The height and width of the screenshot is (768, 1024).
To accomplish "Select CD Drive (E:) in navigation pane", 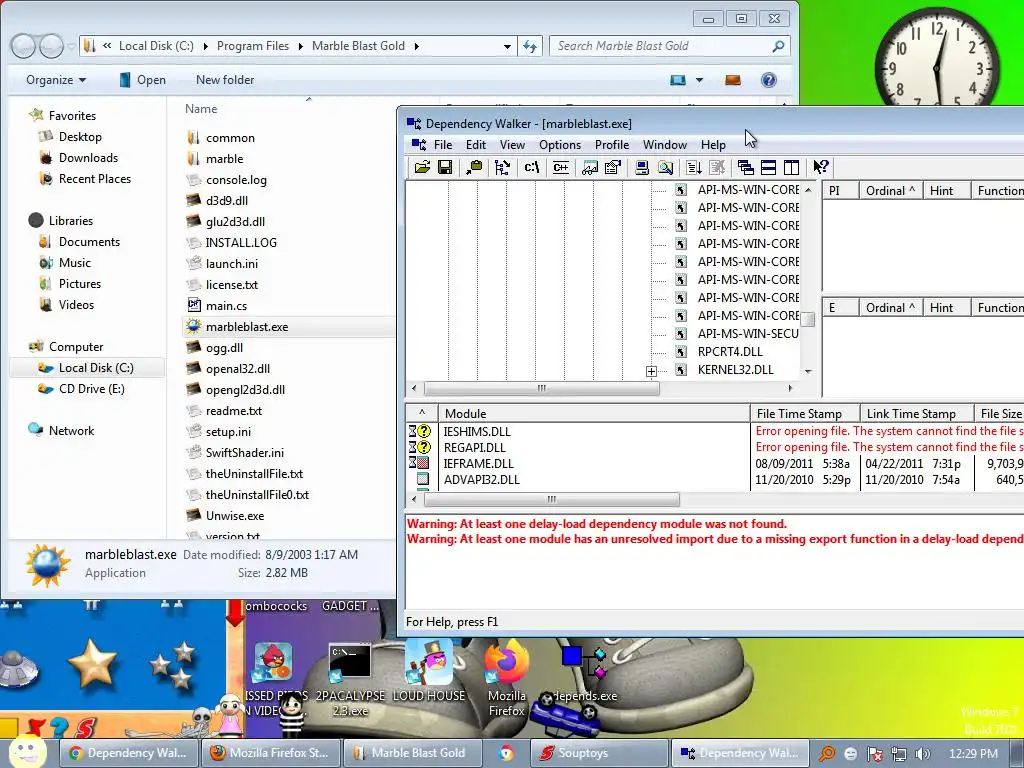I will pos(91,389).
